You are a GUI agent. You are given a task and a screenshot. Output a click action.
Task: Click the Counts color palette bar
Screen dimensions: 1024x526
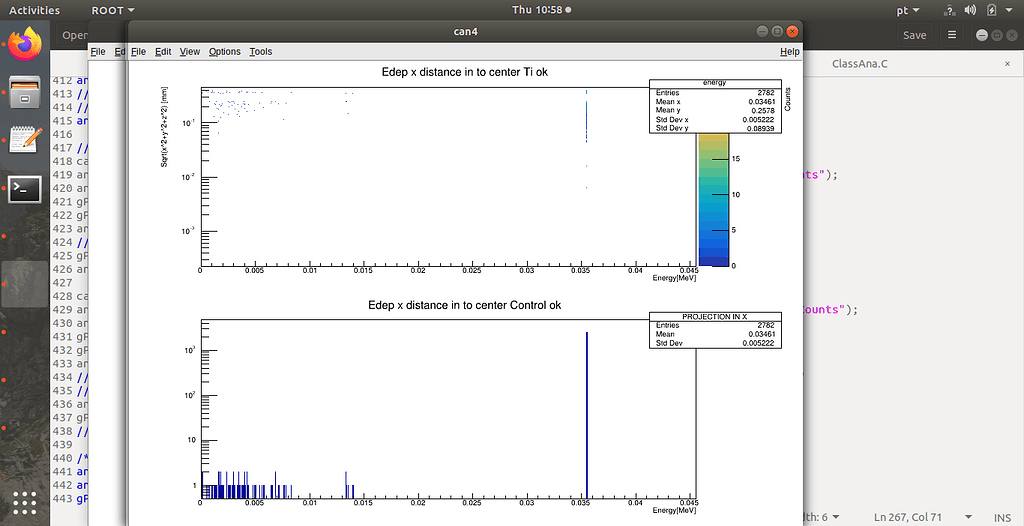point(713,199)
